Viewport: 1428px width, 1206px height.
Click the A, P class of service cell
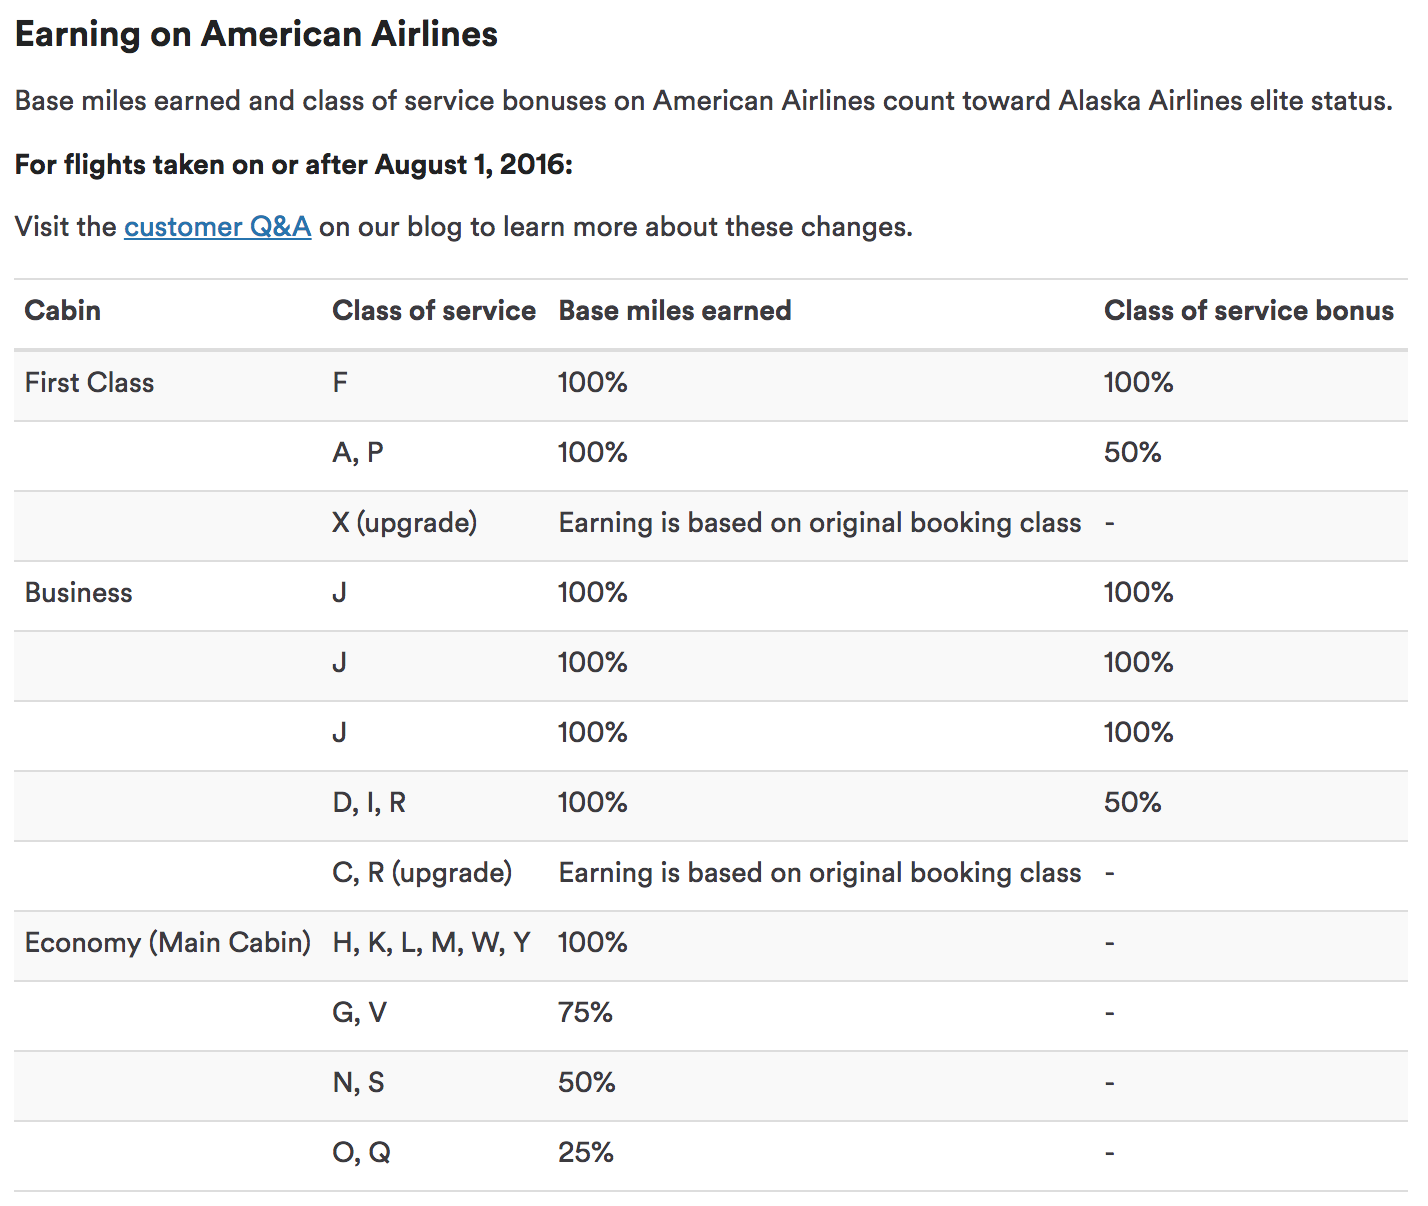357,453
